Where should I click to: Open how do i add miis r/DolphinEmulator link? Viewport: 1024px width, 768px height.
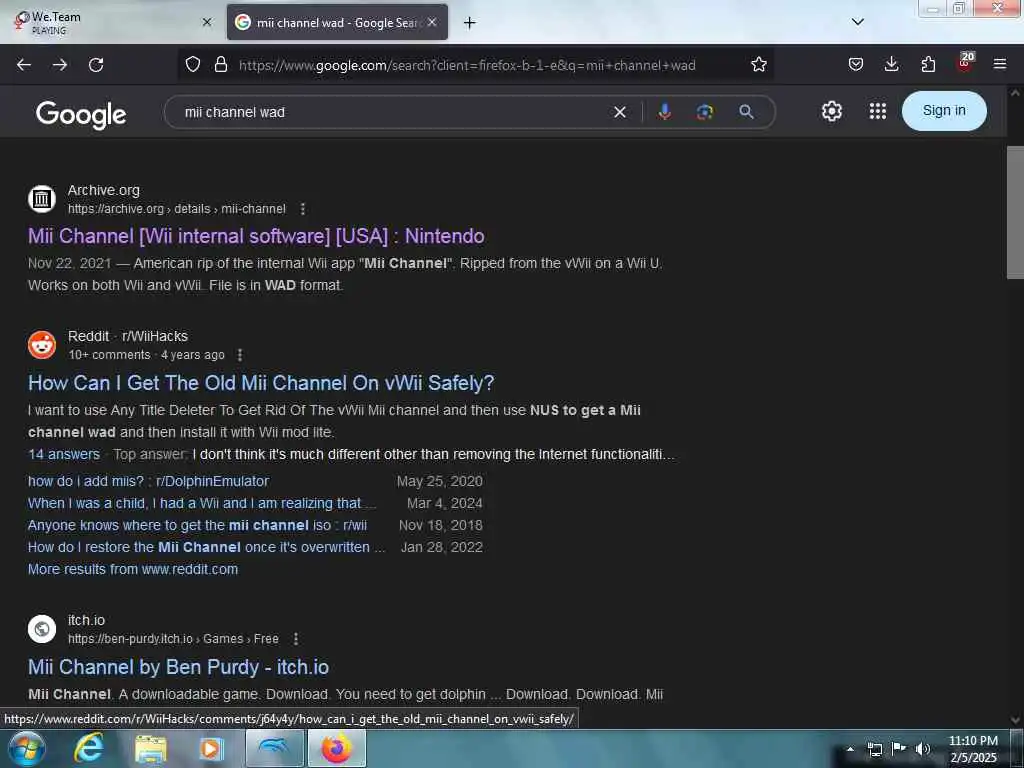coord(148,481)
